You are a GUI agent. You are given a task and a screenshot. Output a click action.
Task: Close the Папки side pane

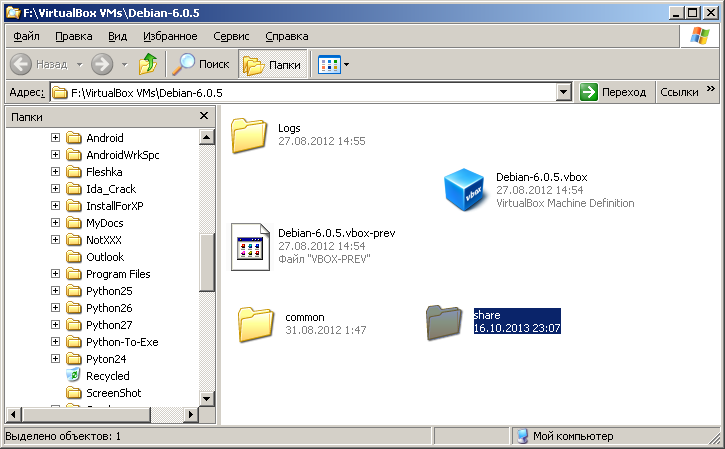[204, 116]
